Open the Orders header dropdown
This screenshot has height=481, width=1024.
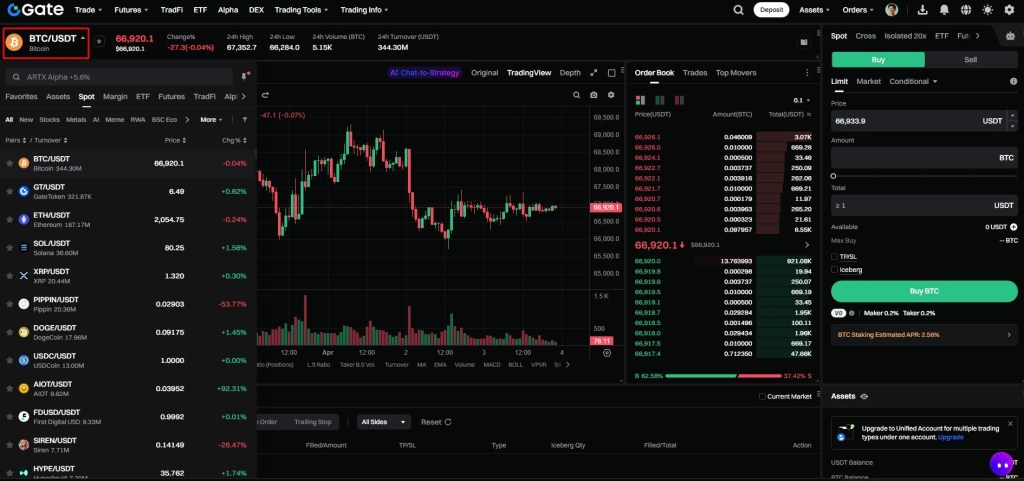(857, 10)
